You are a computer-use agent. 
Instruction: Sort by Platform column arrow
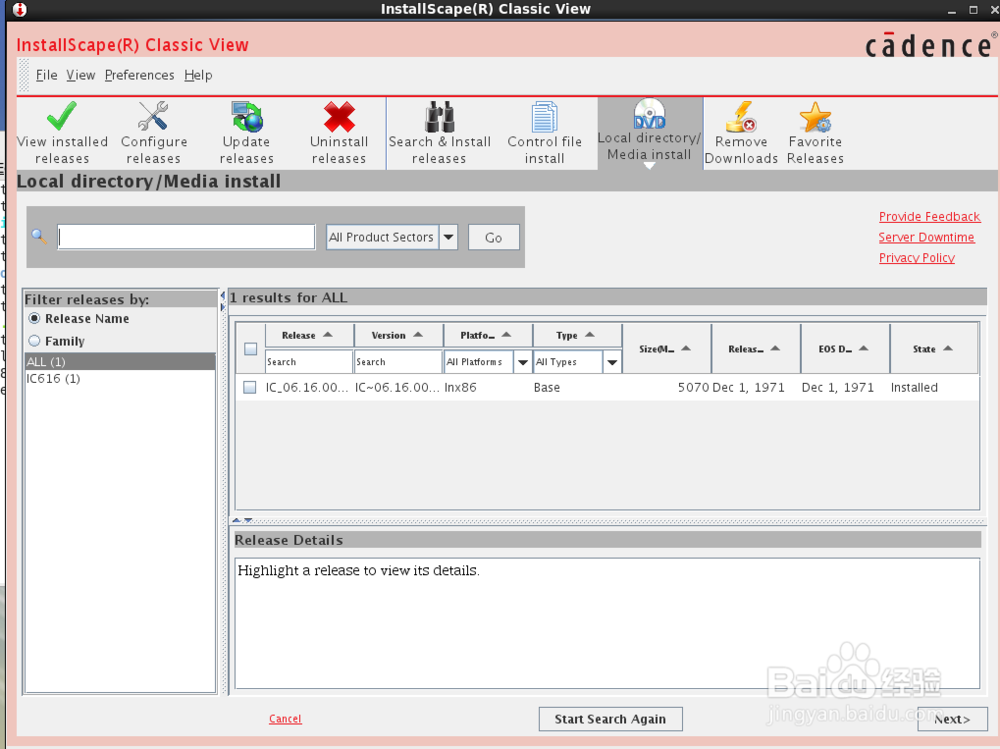[506, 335]
